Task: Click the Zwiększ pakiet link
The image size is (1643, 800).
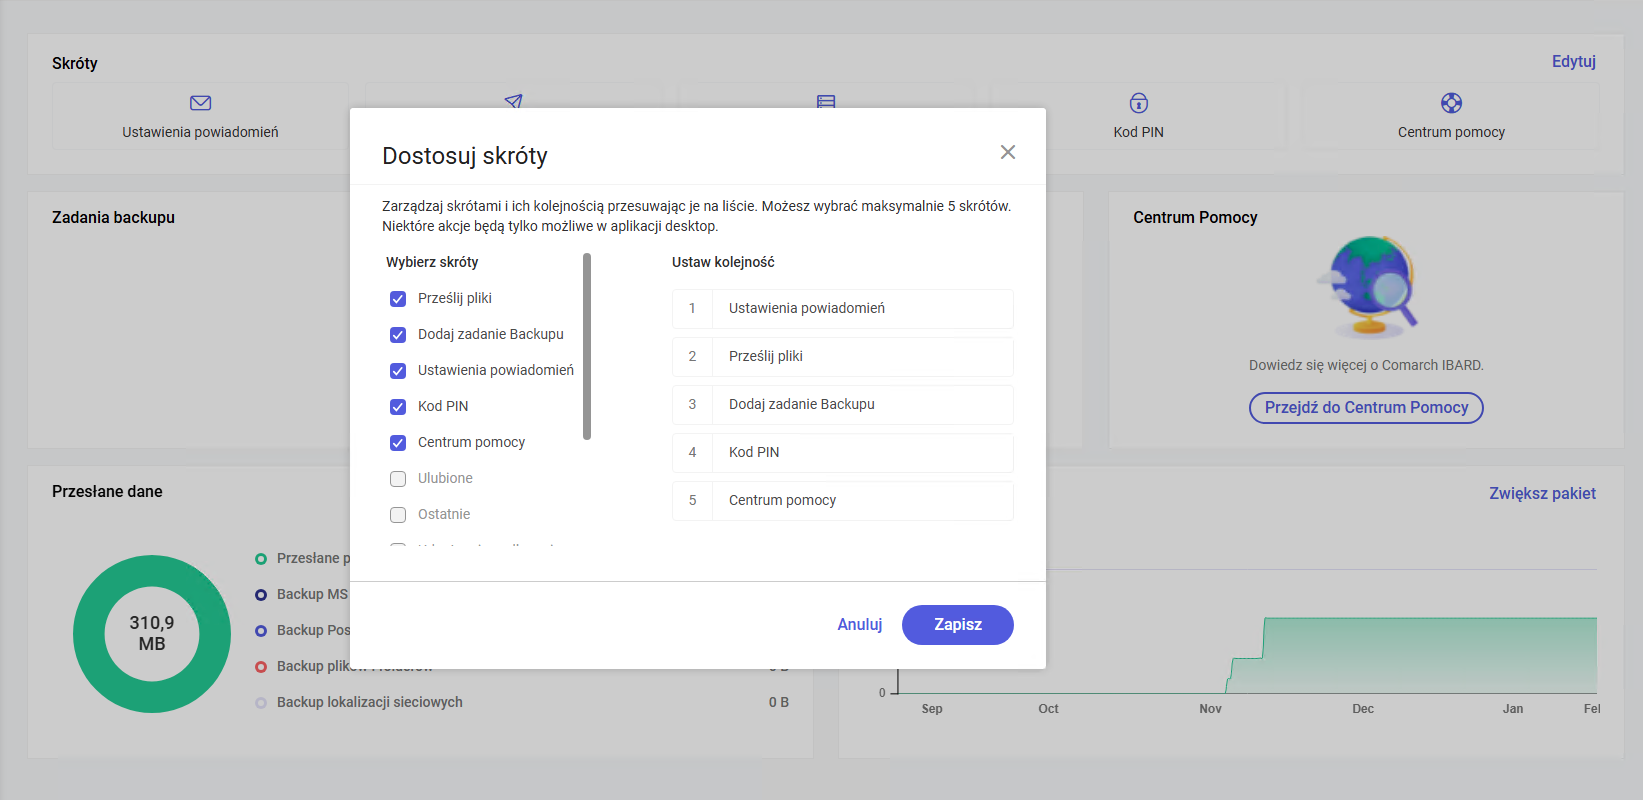Action: pyautogui.click(x=1541, y=494)
